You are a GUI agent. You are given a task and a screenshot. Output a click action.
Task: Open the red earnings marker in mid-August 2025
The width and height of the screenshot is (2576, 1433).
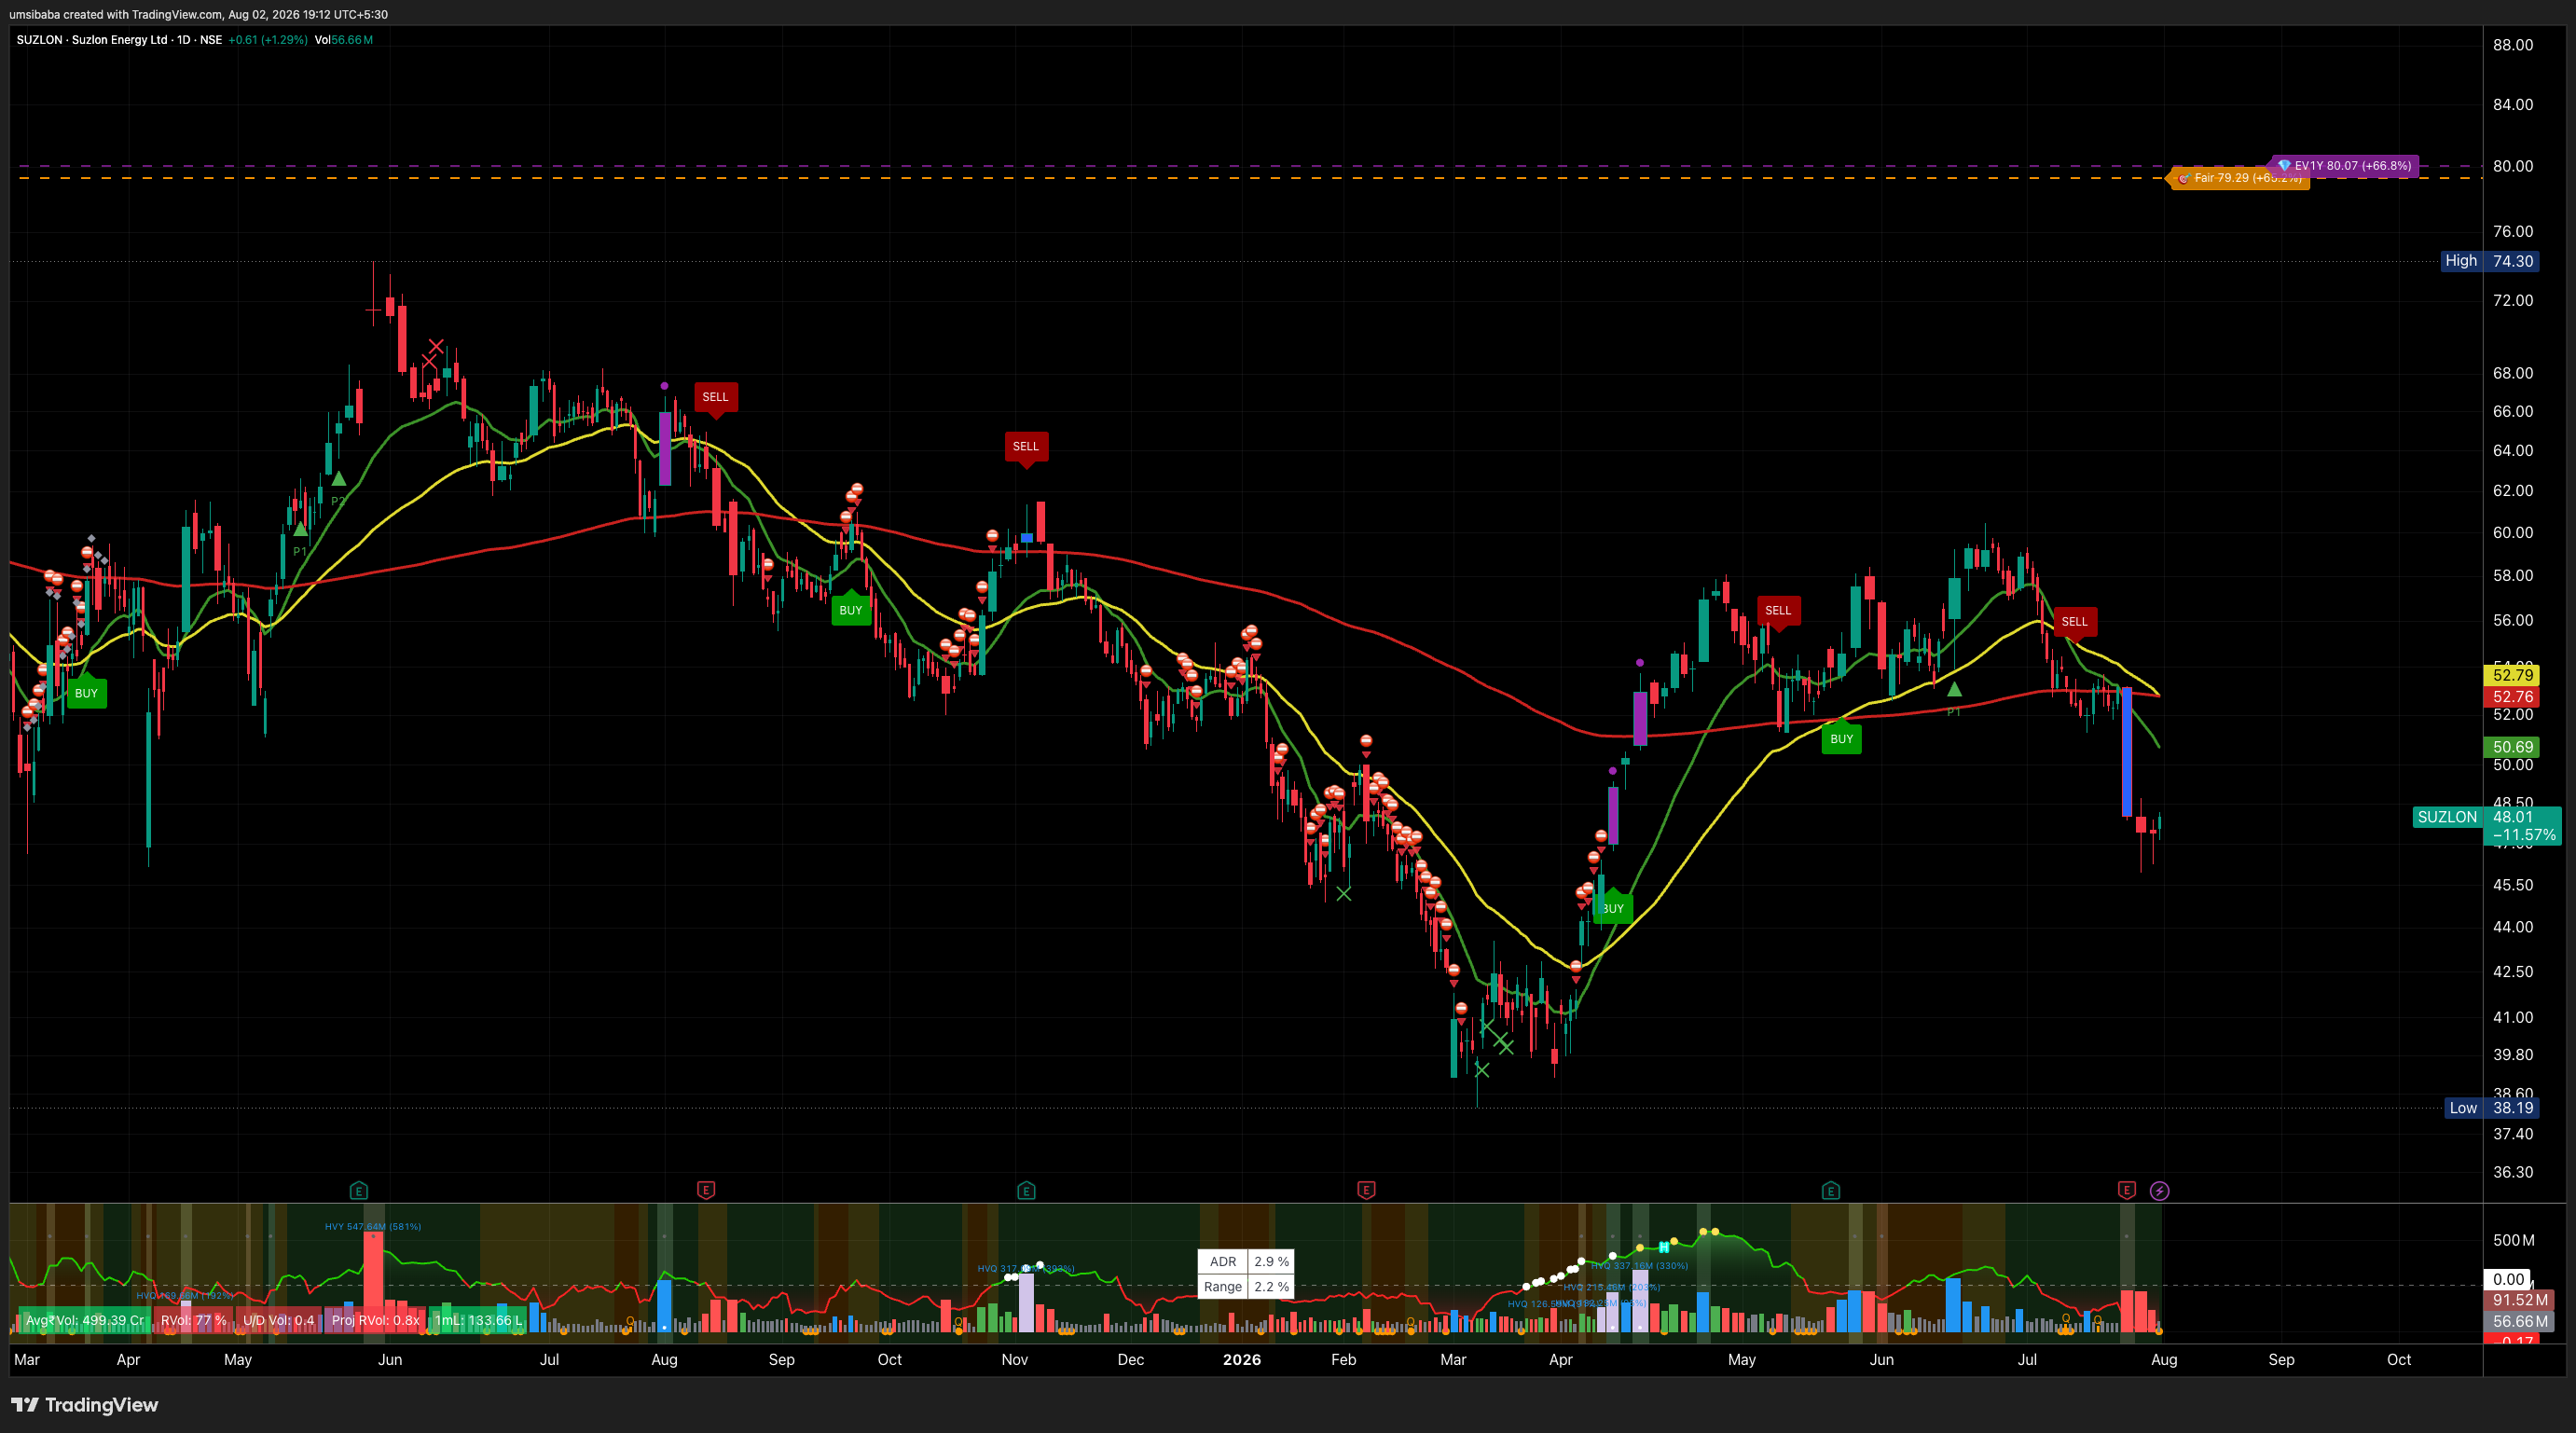[x=706, y=1190]
